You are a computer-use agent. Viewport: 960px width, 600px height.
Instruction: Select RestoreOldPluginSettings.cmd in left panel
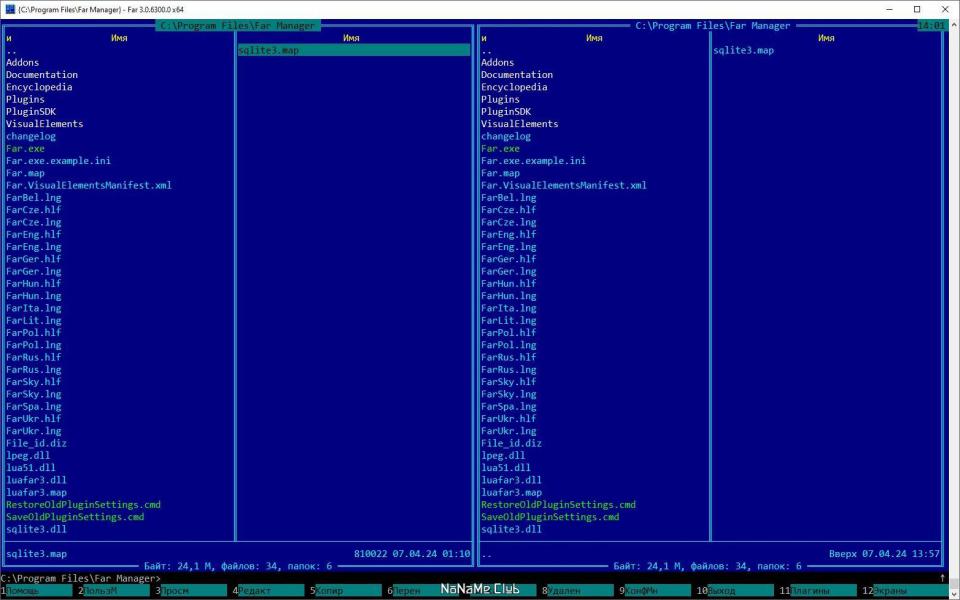(83, 504)
